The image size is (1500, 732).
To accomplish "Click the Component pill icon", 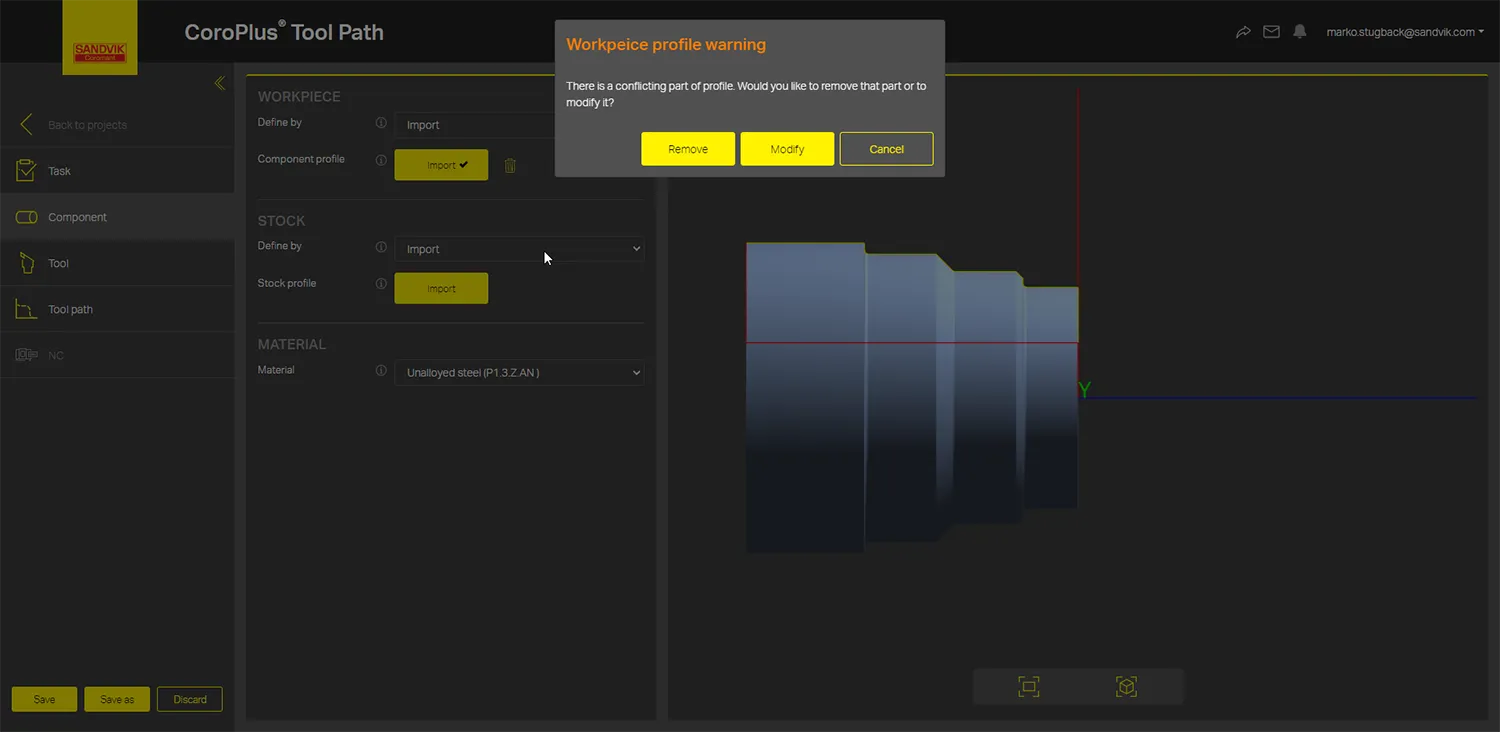I will click(x=26, y=217).
